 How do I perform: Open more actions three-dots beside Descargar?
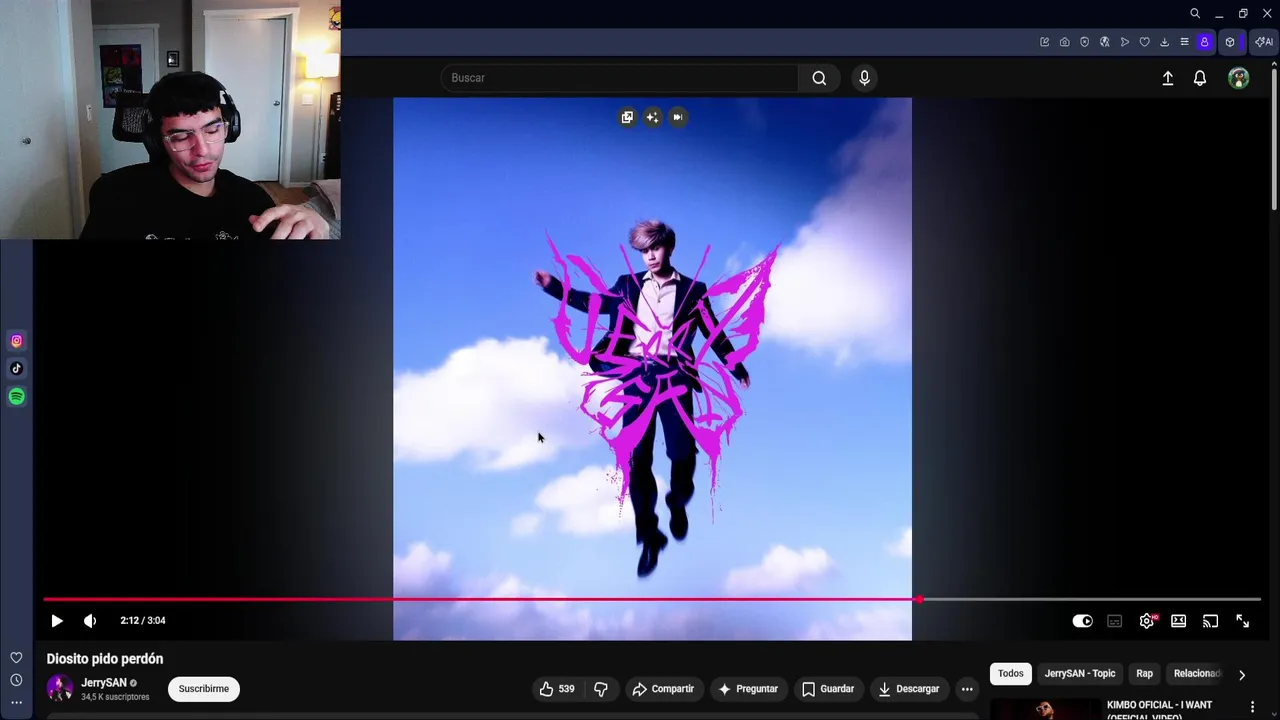(967, 689)
